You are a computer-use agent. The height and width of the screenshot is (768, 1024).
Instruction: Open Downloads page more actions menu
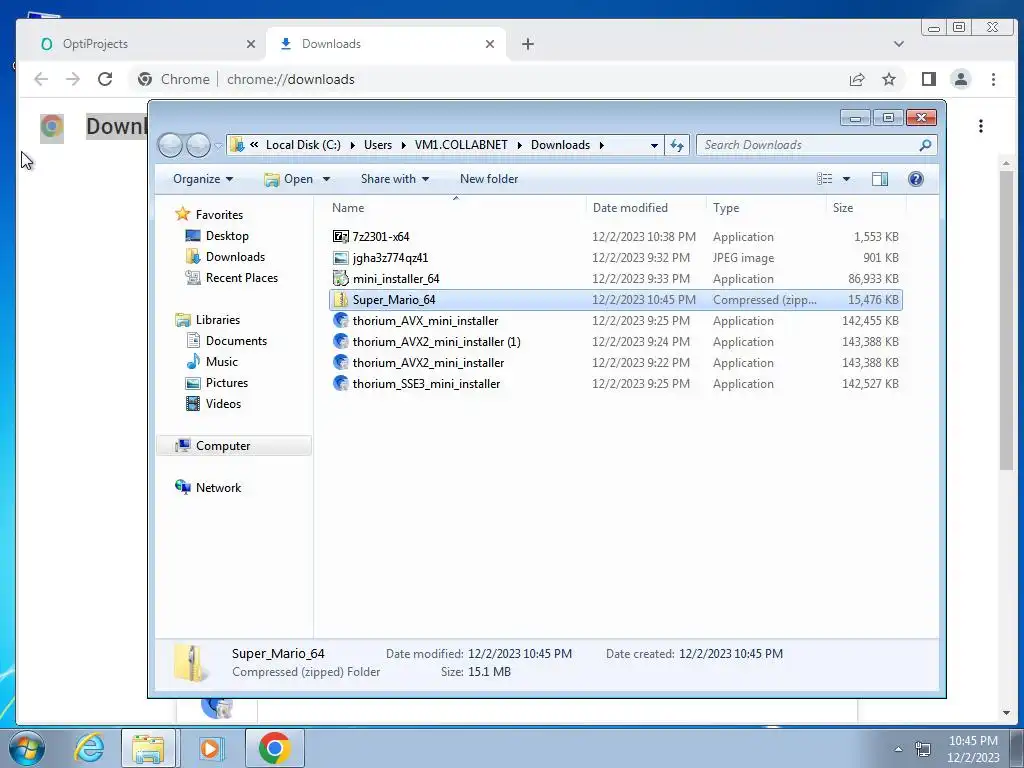coord(980,126)
